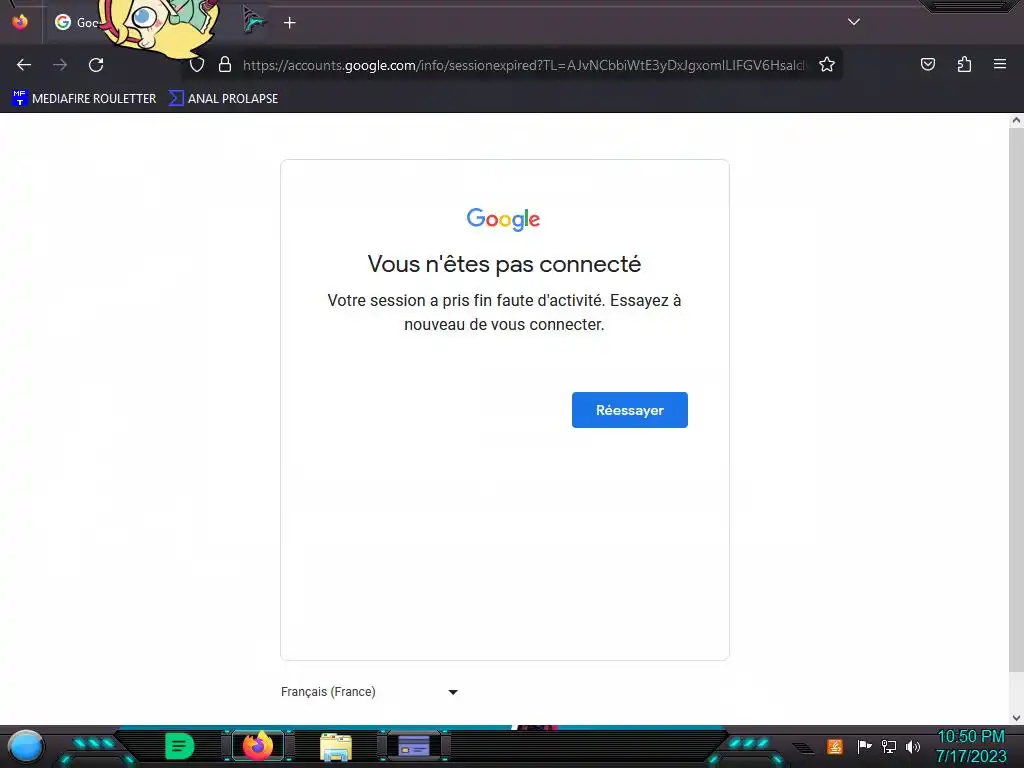The image size is (1024, 768).
Task: Save page to Pocket
Action: pyautogui.click(x=927, y=65)
